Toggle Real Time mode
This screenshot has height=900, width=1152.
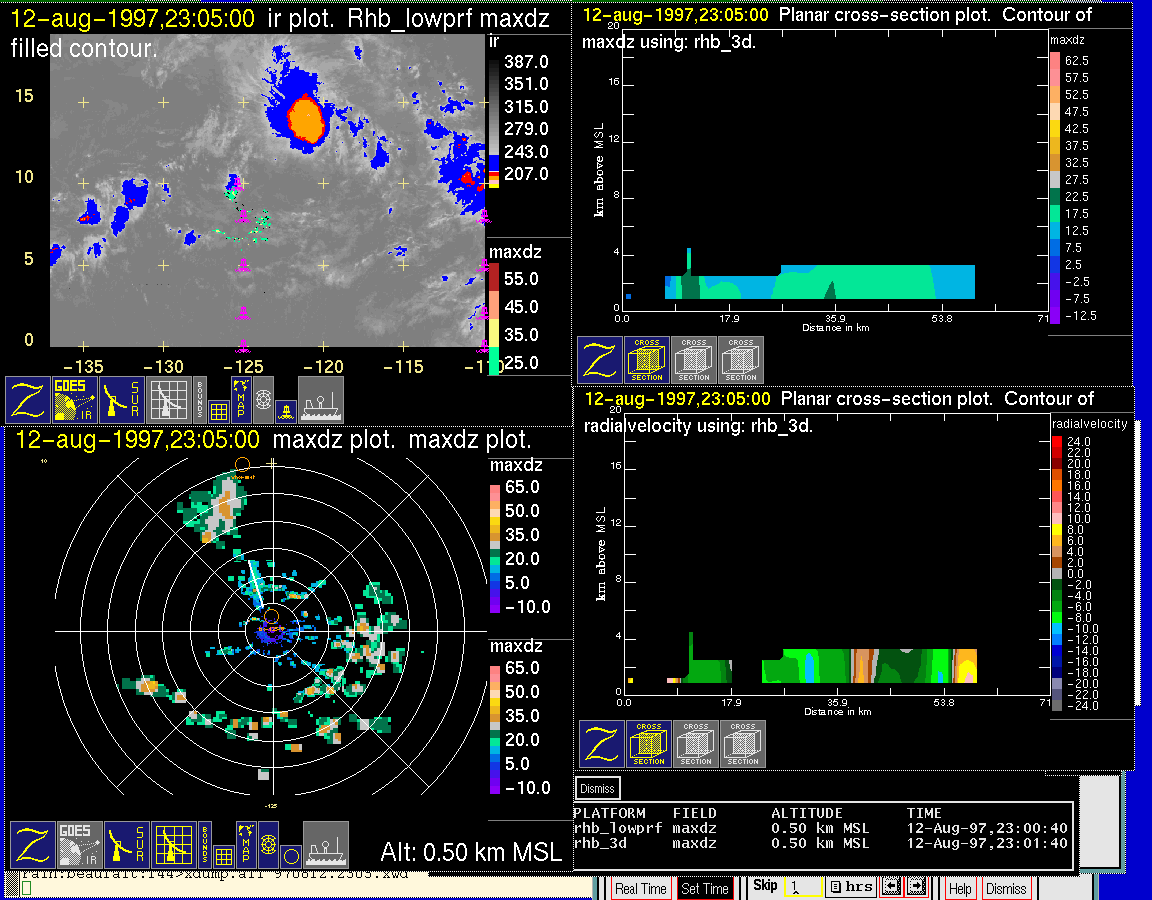640,888
